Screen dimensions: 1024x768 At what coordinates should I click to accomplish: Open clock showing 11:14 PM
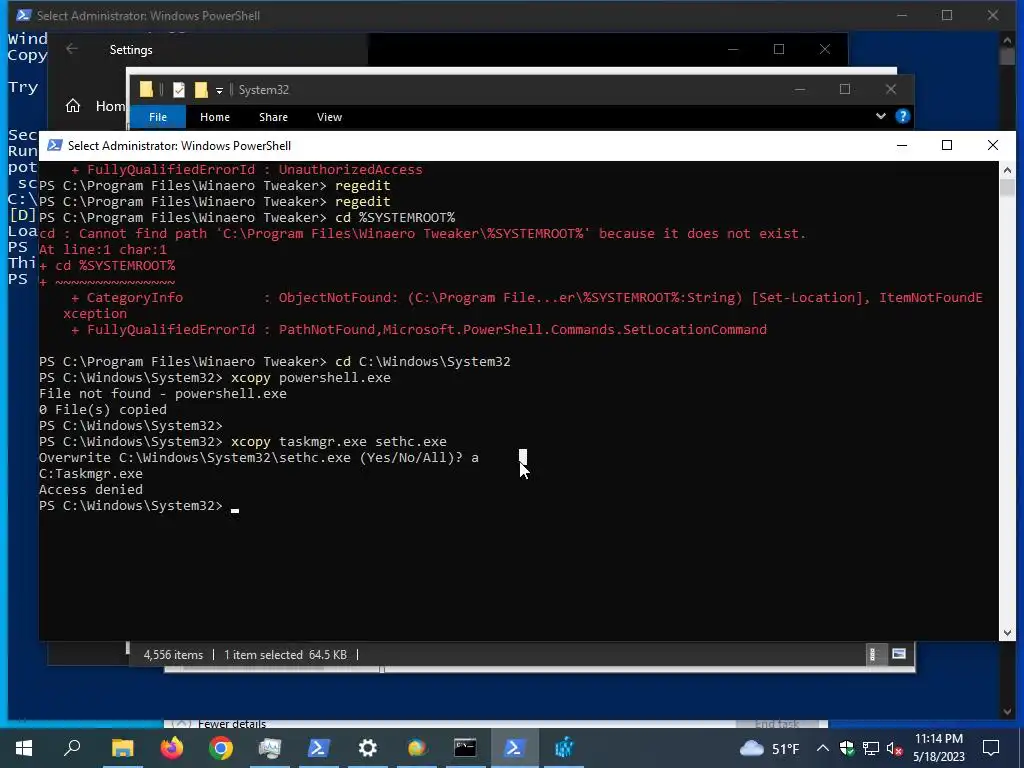click(x=938, y=748)
